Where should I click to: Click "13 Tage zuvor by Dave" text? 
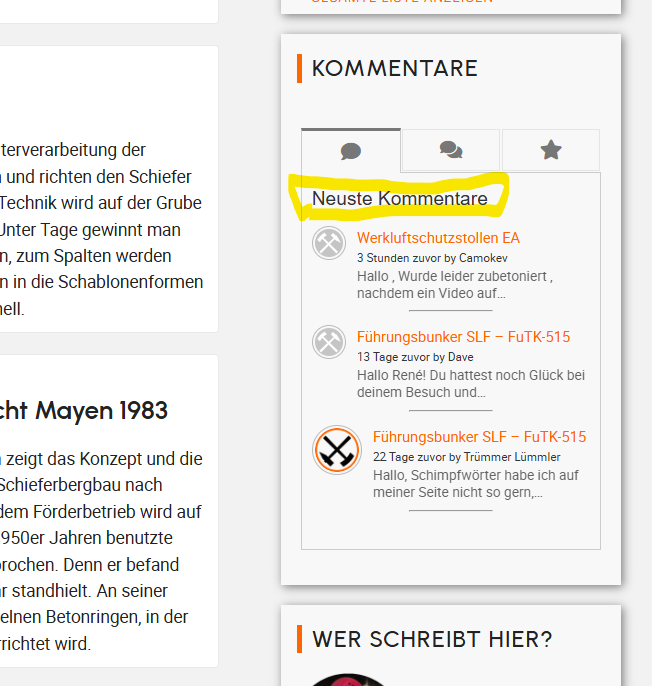(415, 357)
